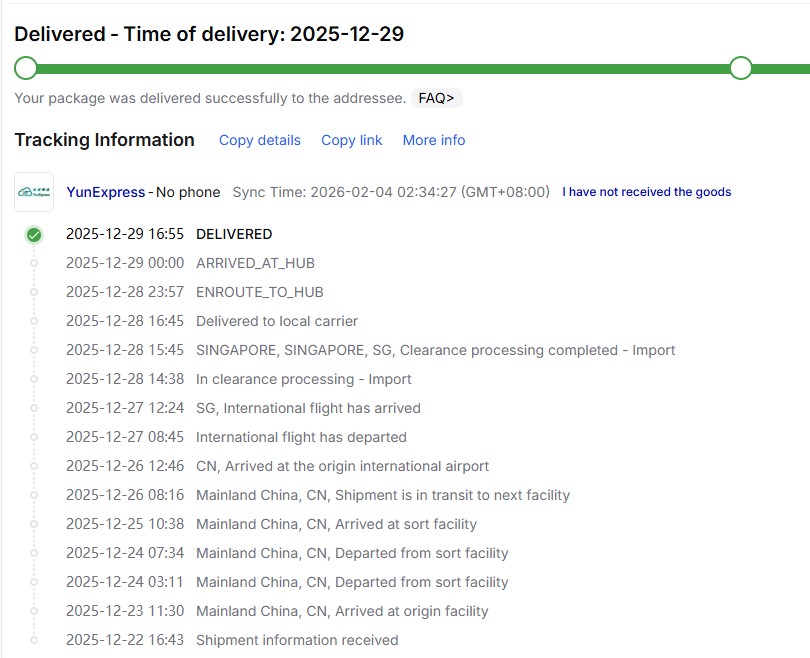Select the DELIVERED tracking event
Screen dimensions: 810x658
234,234
